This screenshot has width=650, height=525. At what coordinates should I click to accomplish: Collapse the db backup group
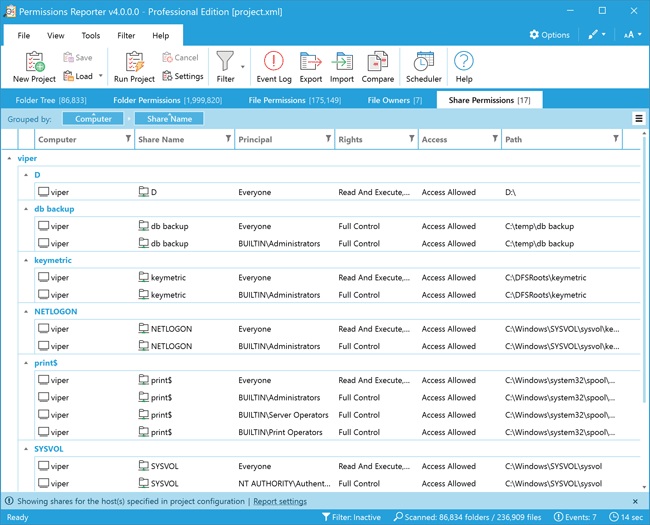click(x=26, y=209)
